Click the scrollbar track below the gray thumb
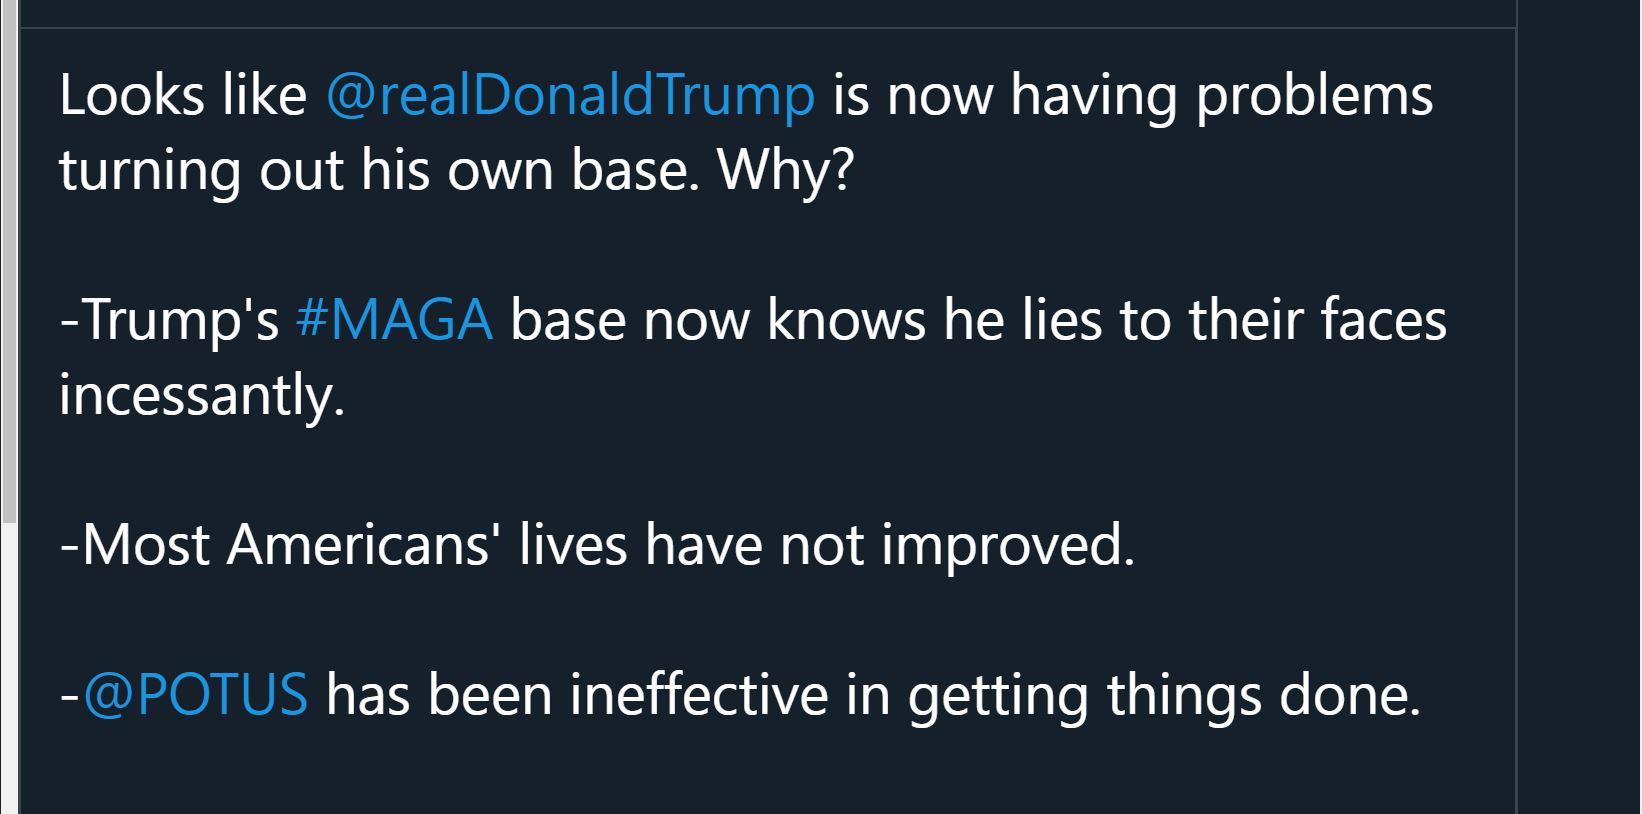Viewport: 1642px width, 814px height. 9,668
